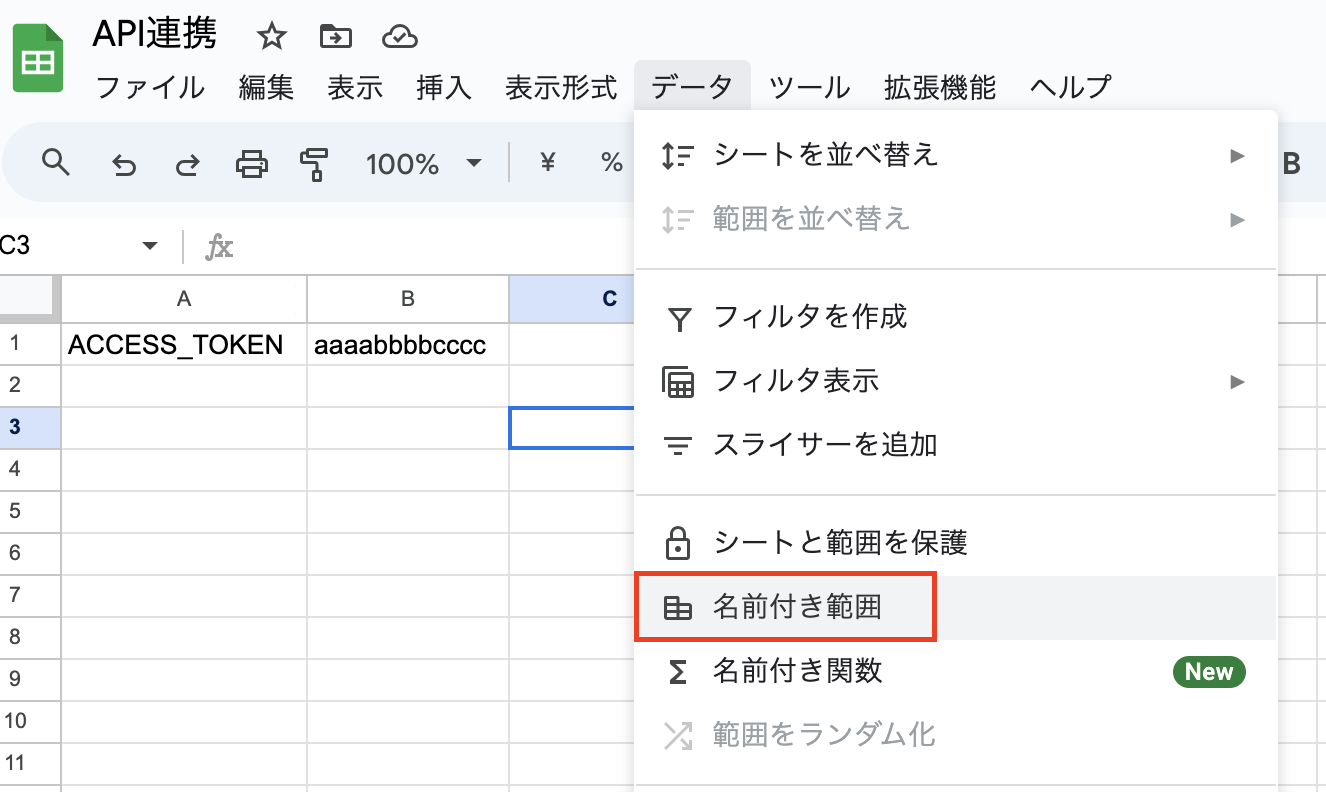Open the 拡張機能 menu
The height and width of the screenshot is (792, 1326).
click(x=940, y=87)
